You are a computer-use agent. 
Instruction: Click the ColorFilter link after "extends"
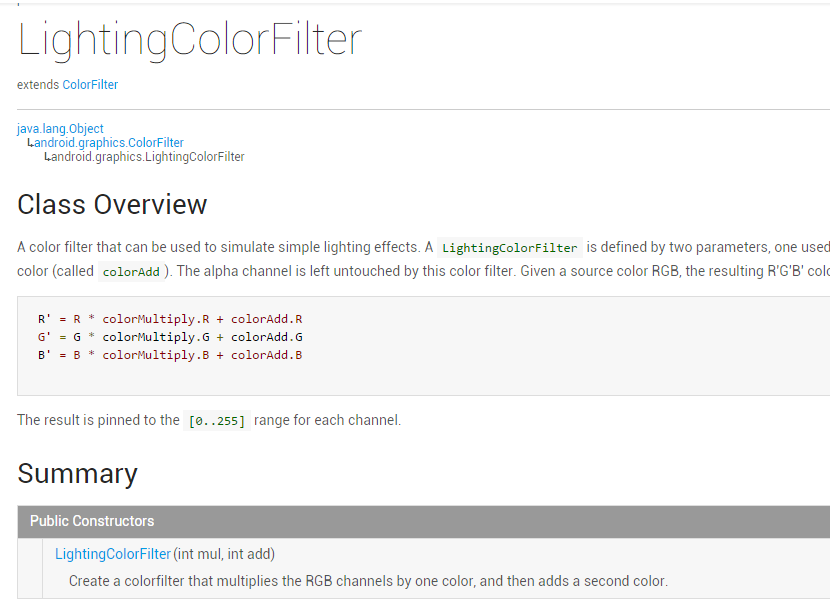click(x=90, y=85)
